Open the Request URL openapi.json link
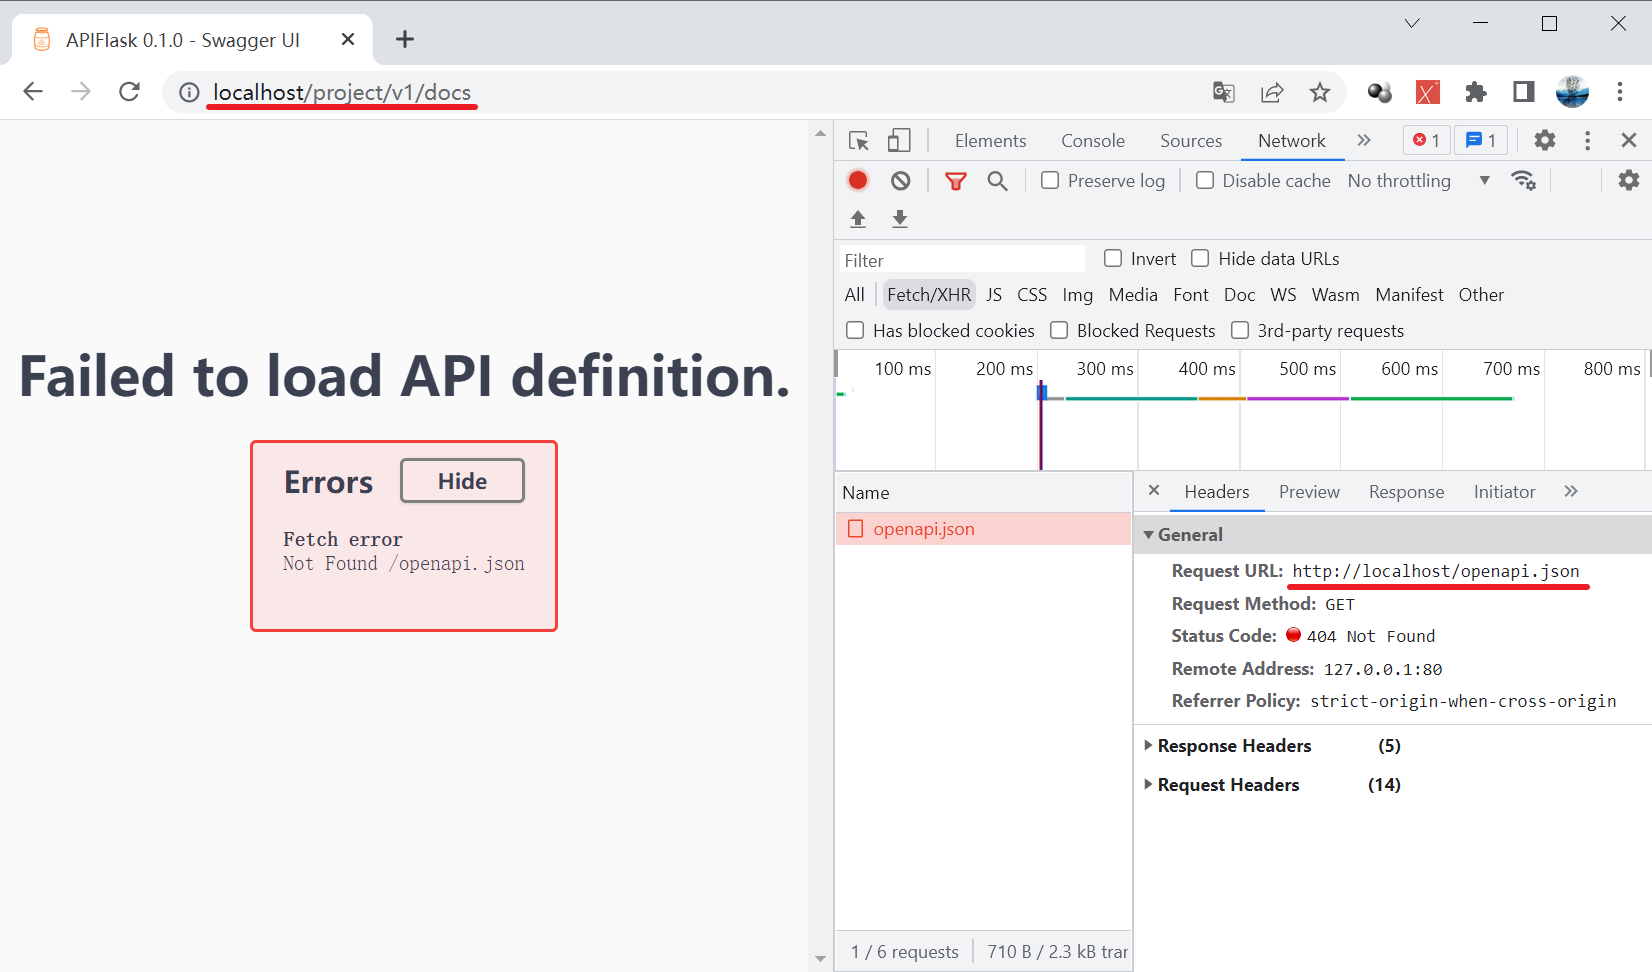 (x=1437, y=571)
